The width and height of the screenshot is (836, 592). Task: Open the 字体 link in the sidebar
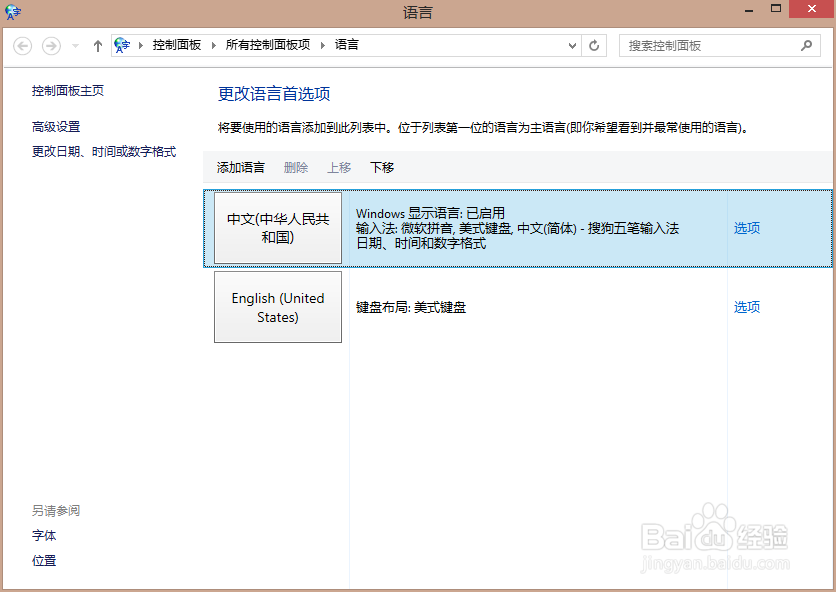coord(44,535)
